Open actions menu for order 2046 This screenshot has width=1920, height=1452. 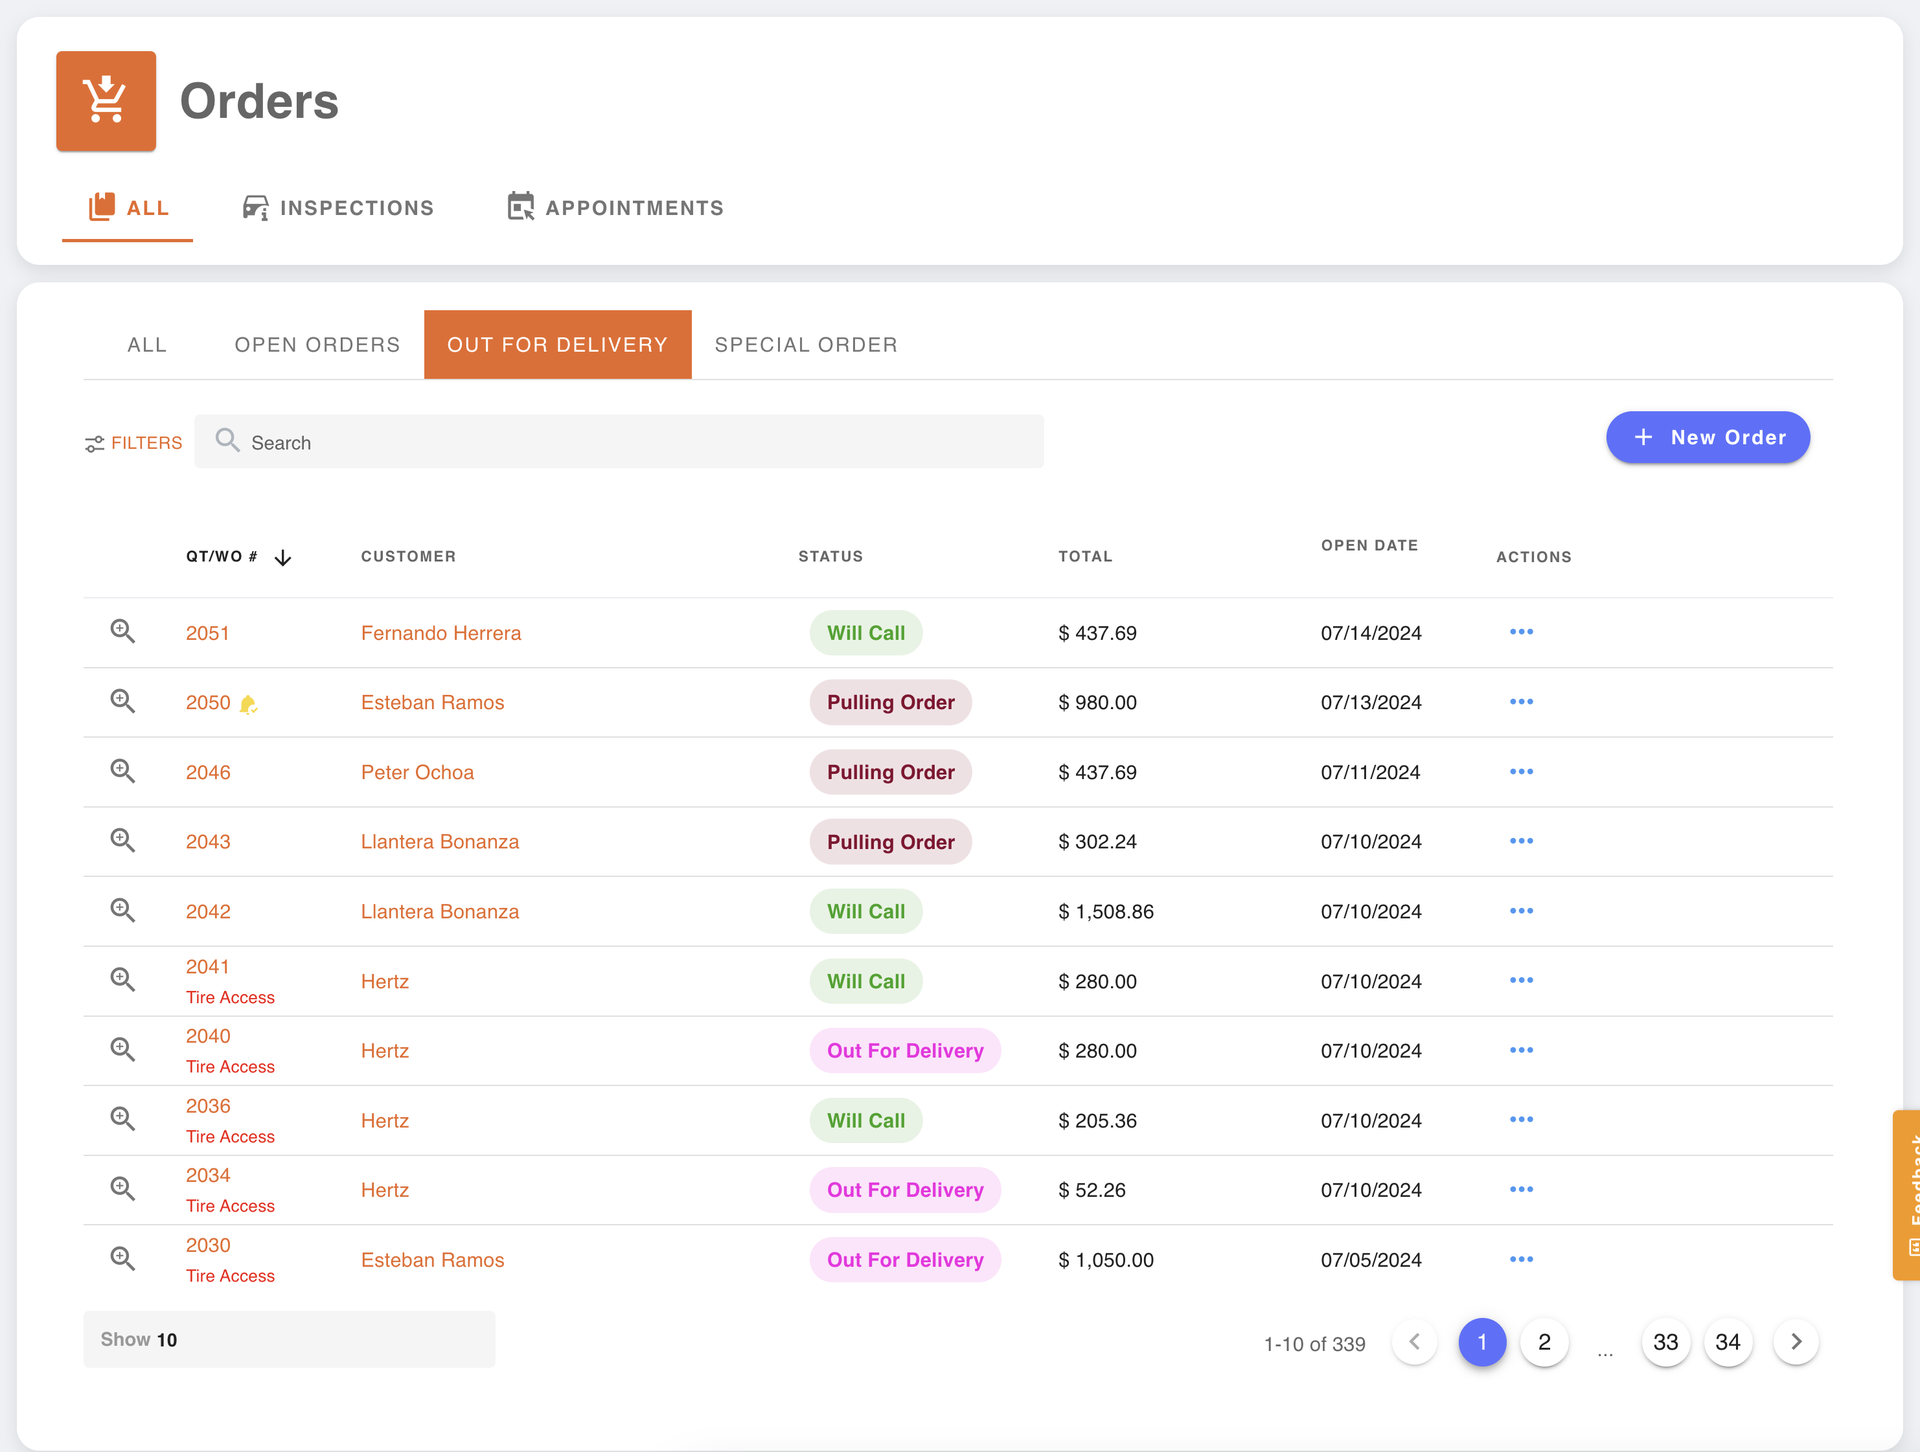point(1521,772)
